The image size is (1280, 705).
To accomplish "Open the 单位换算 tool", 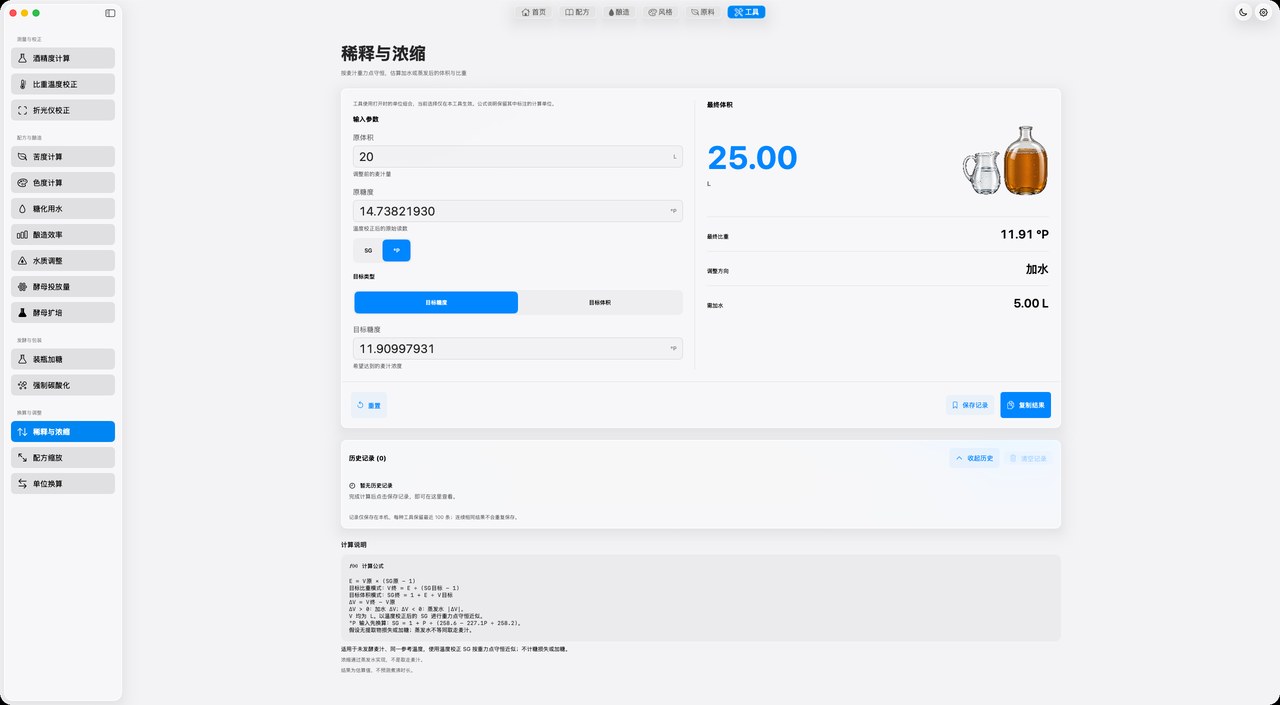I will pyautogui.click(x=63, y=483).
